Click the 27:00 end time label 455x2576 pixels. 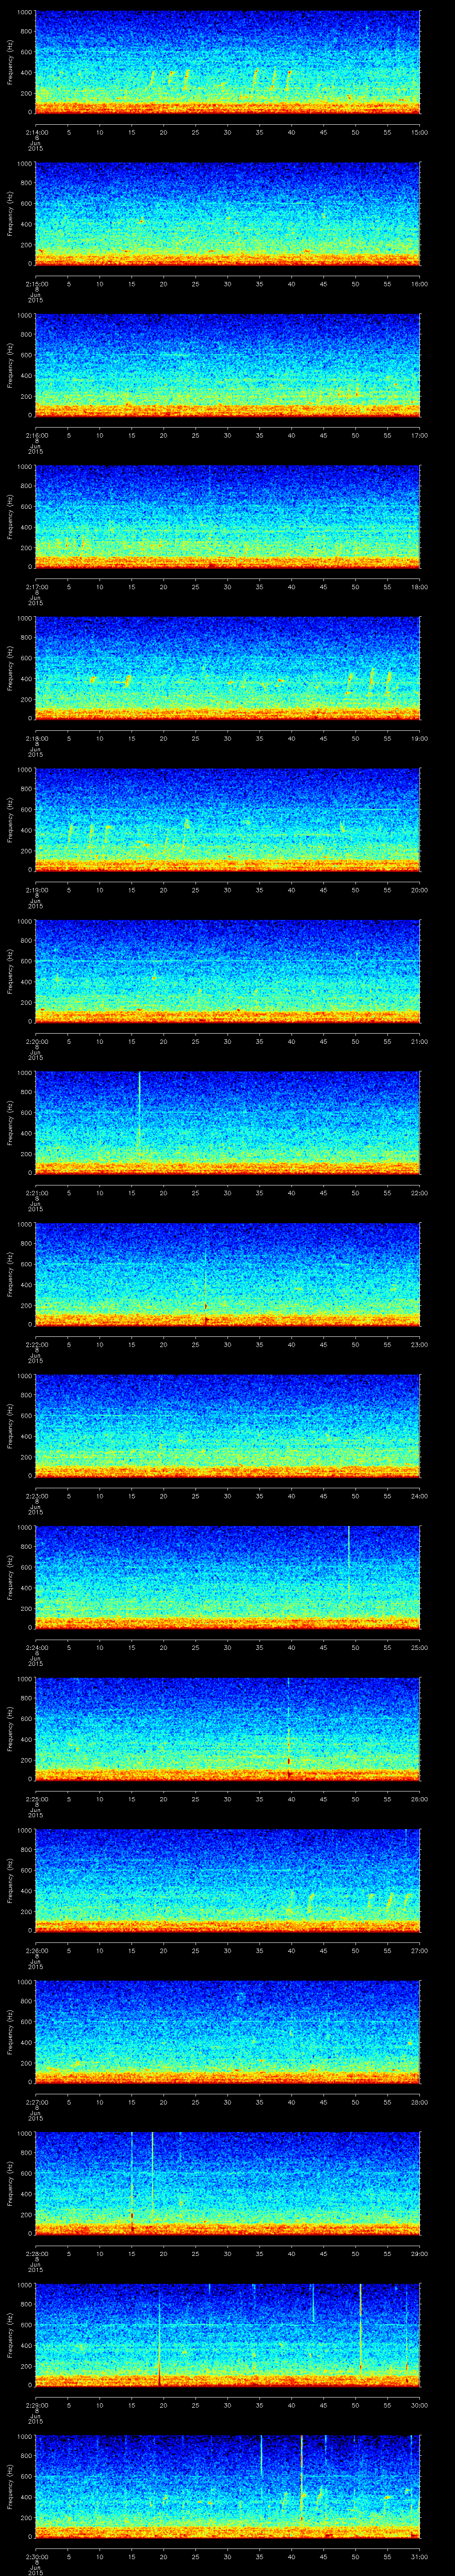pyautogui.click(x=420, y=1950)
